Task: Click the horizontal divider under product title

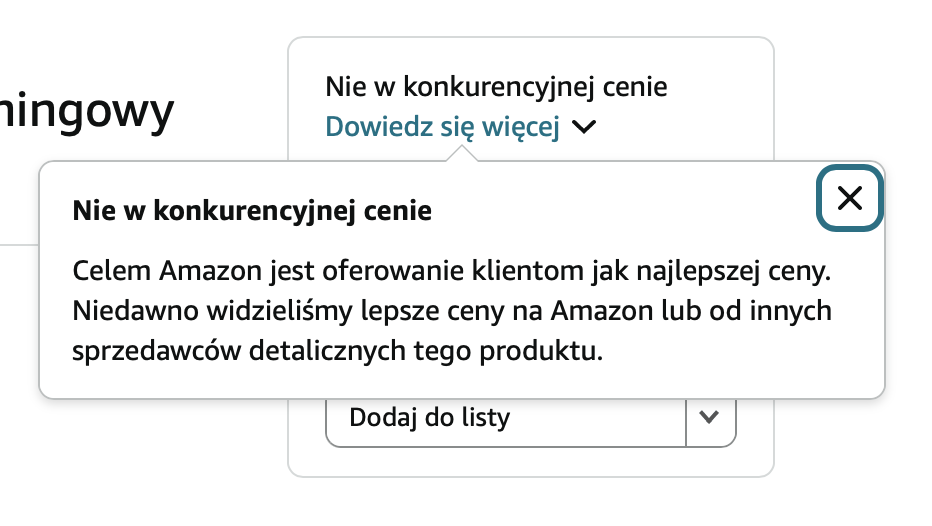Action: coord(18,243)
